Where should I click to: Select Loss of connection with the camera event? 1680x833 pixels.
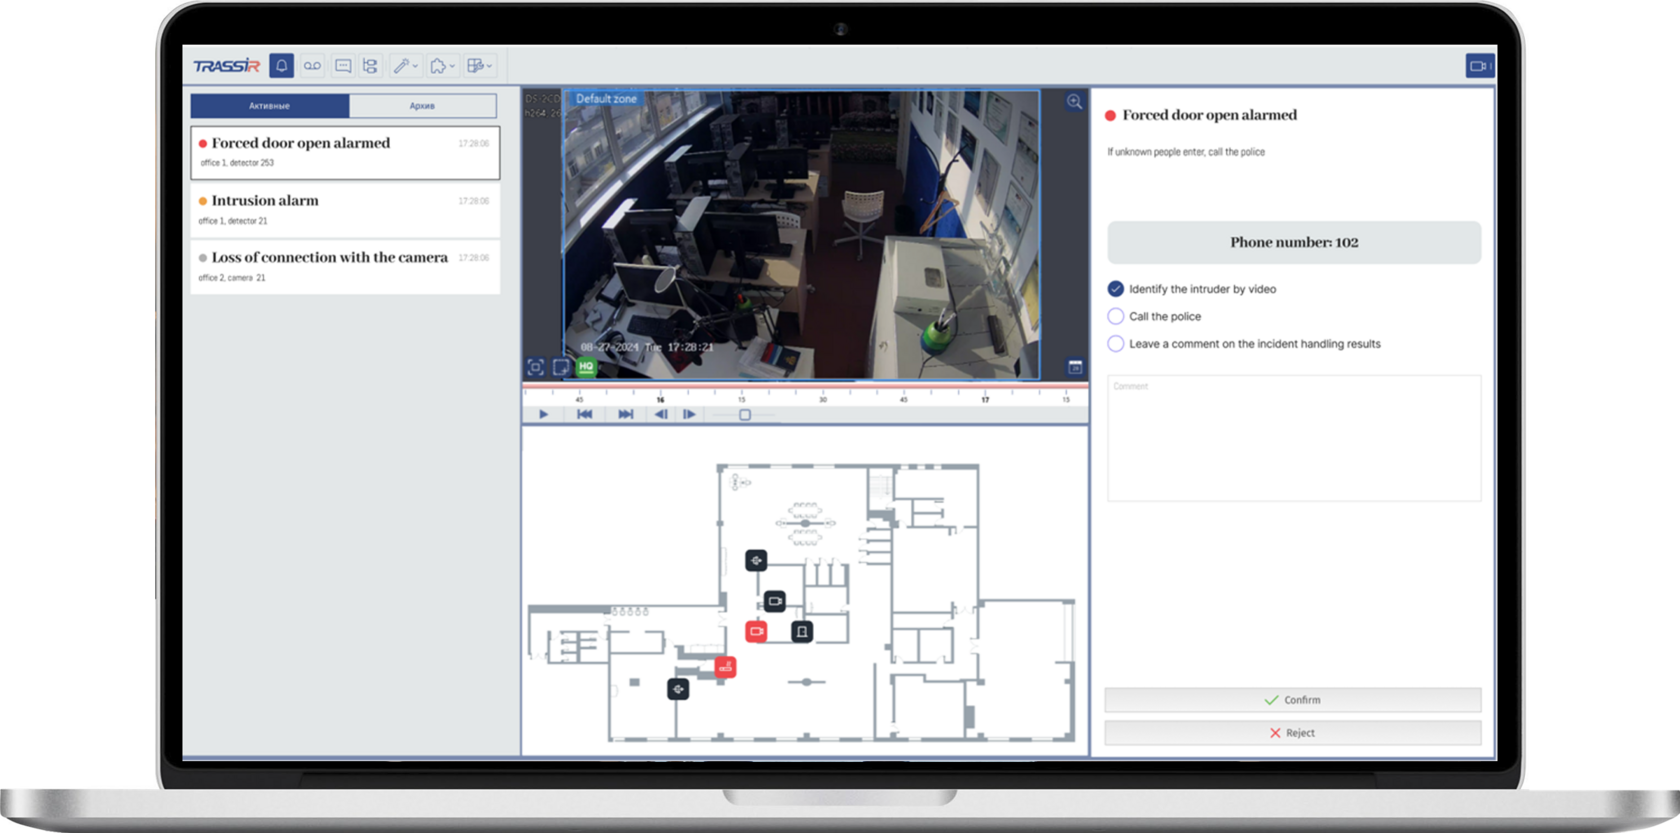pyautogui.click(x=345, y=267)
